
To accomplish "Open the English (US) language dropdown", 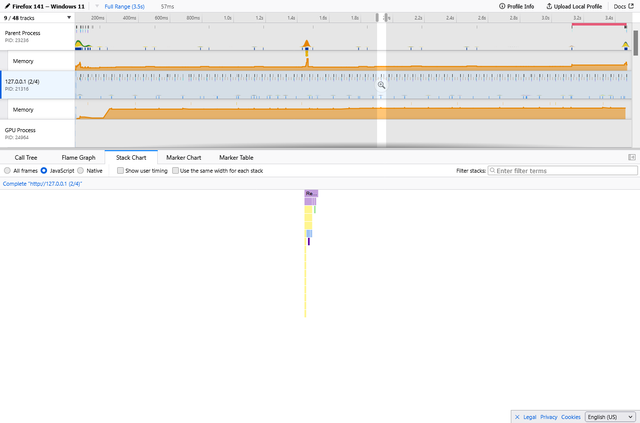I will tap(610, 417).
